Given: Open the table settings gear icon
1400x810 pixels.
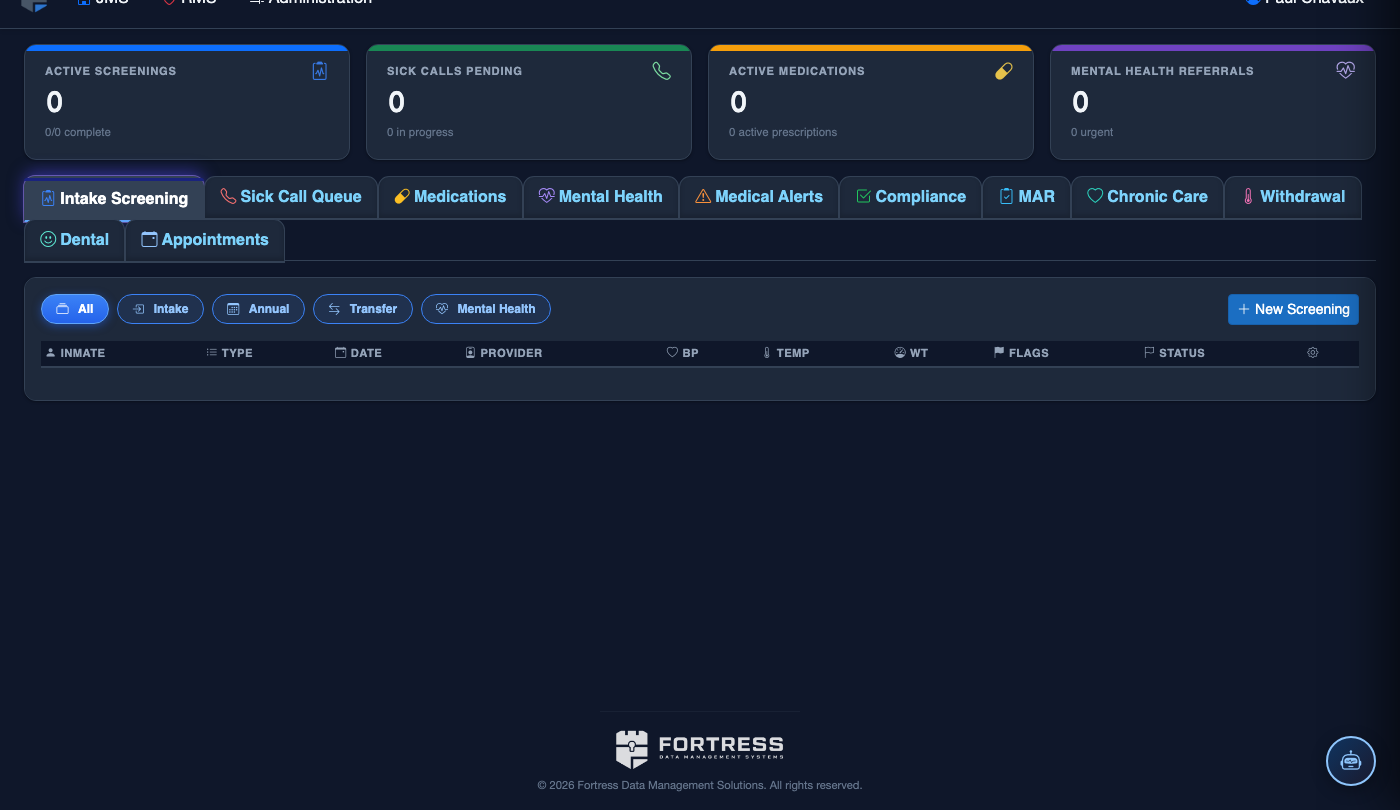Looking at the screenshot, I should 1313,353.
